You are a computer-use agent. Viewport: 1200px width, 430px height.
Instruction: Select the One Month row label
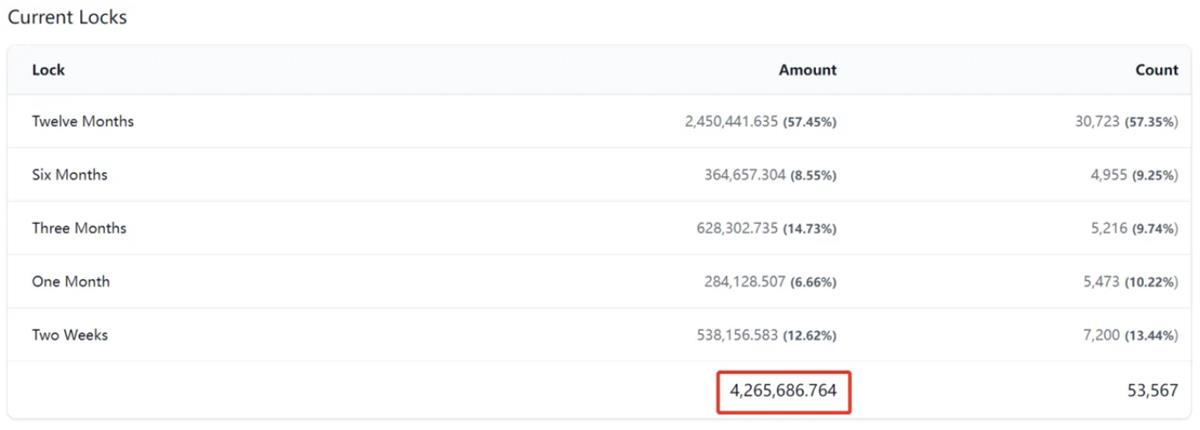pyautogui.click(x=71, y=282)
